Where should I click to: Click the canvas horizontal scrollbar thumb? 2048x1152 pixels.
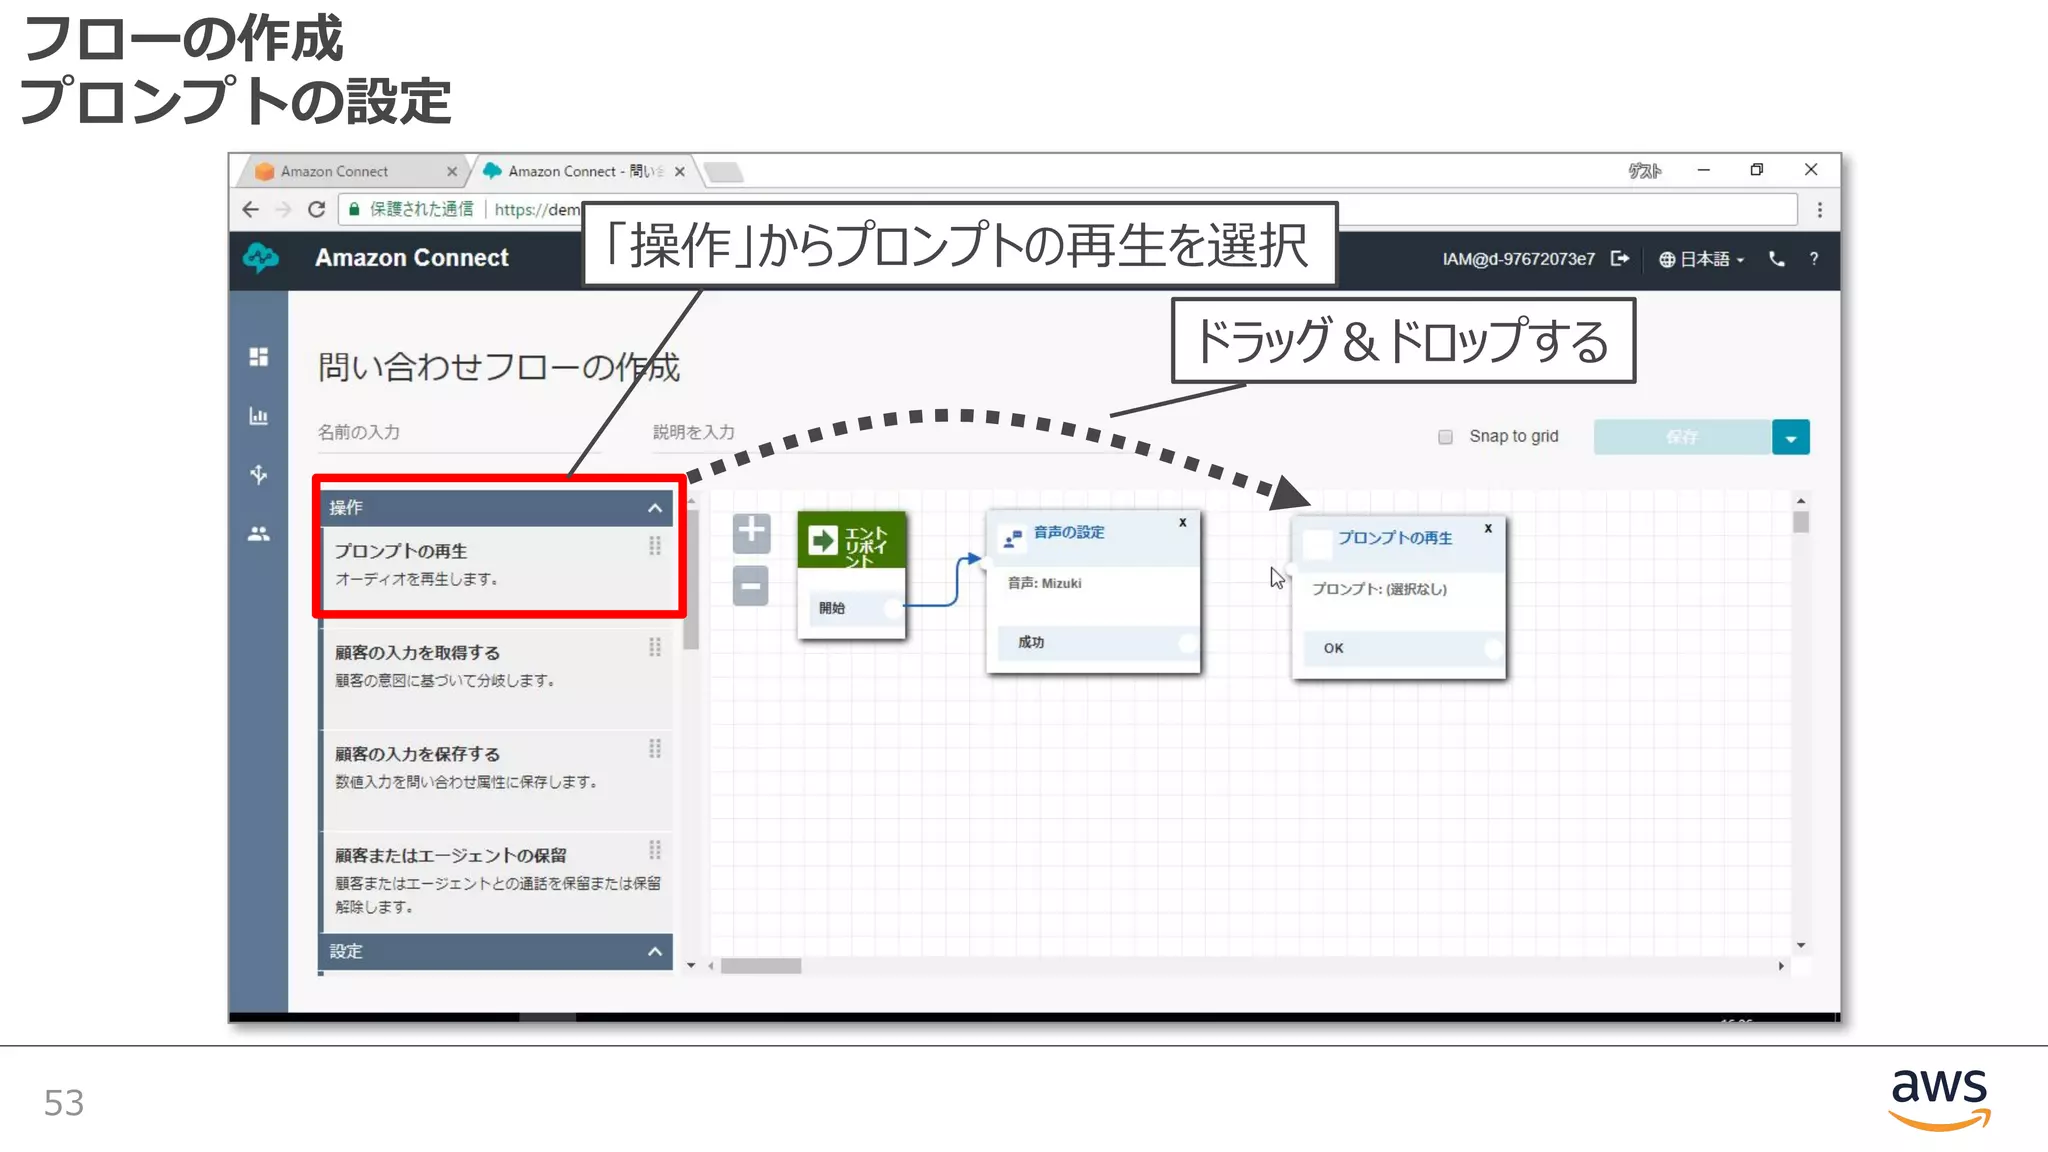(761, 966)
